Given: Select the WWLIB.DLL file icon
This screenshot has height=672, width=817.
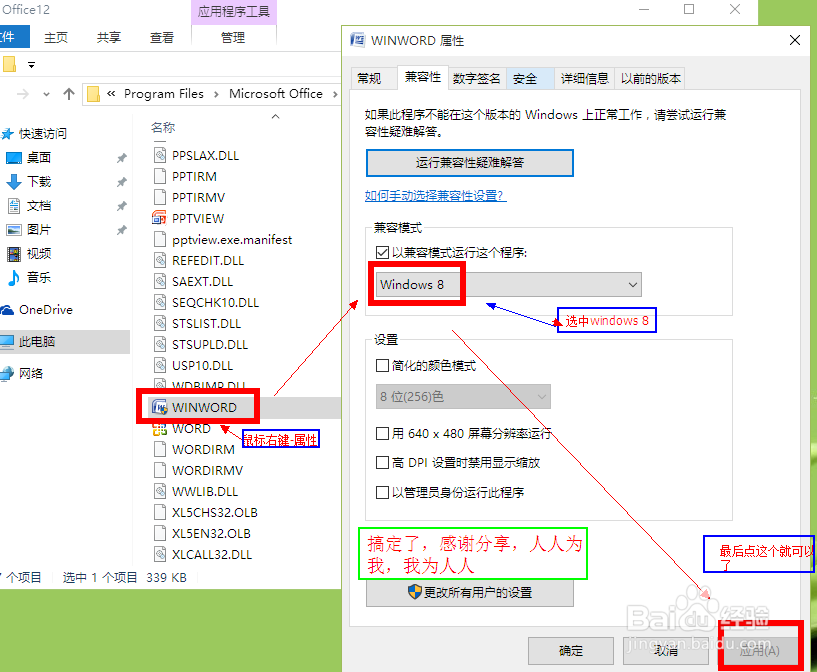Looking at the screenshot, I should [160, 491].
